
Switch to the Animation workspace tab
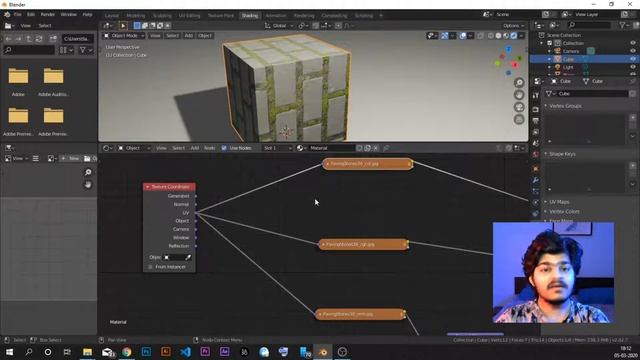point(276,16)
